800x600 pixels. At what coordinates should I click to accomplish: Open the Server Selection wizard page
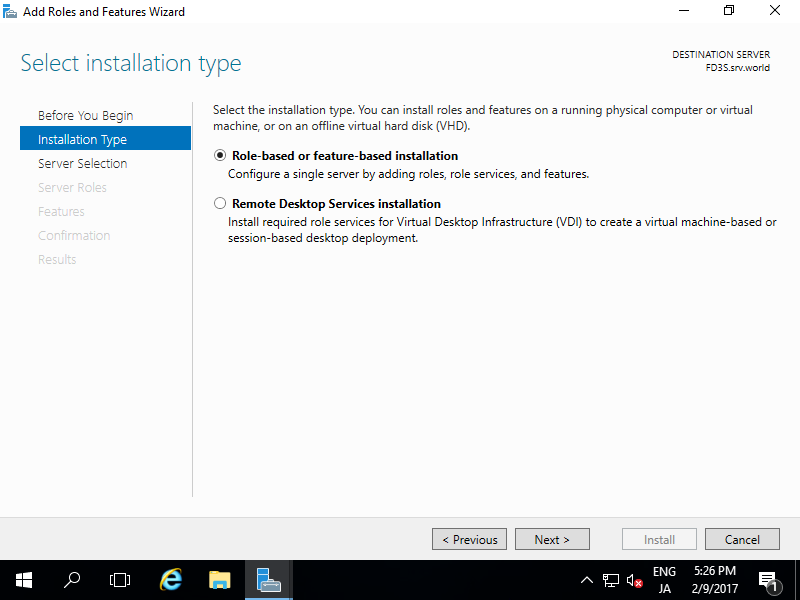point(82,163)
